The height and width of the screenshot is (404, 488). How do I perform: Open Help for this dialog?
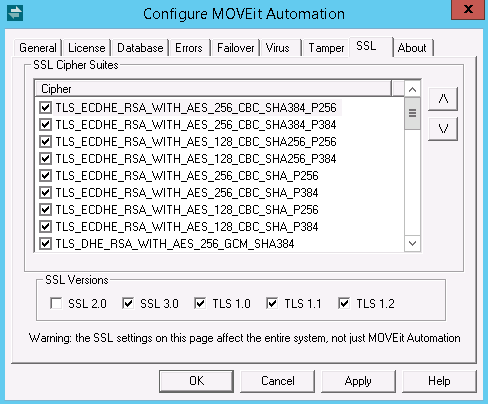tap(439, 381)
